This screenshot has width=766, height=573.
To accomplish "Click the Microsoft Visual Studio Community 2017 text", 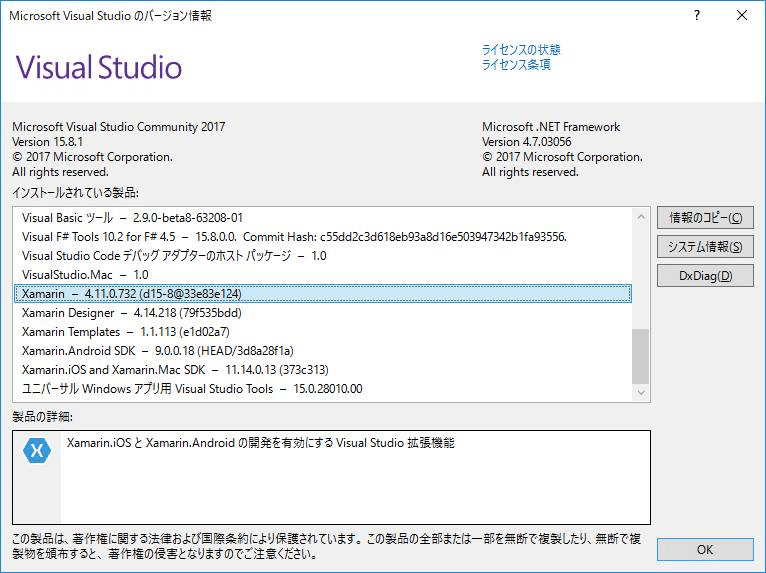I will [119, 127].
